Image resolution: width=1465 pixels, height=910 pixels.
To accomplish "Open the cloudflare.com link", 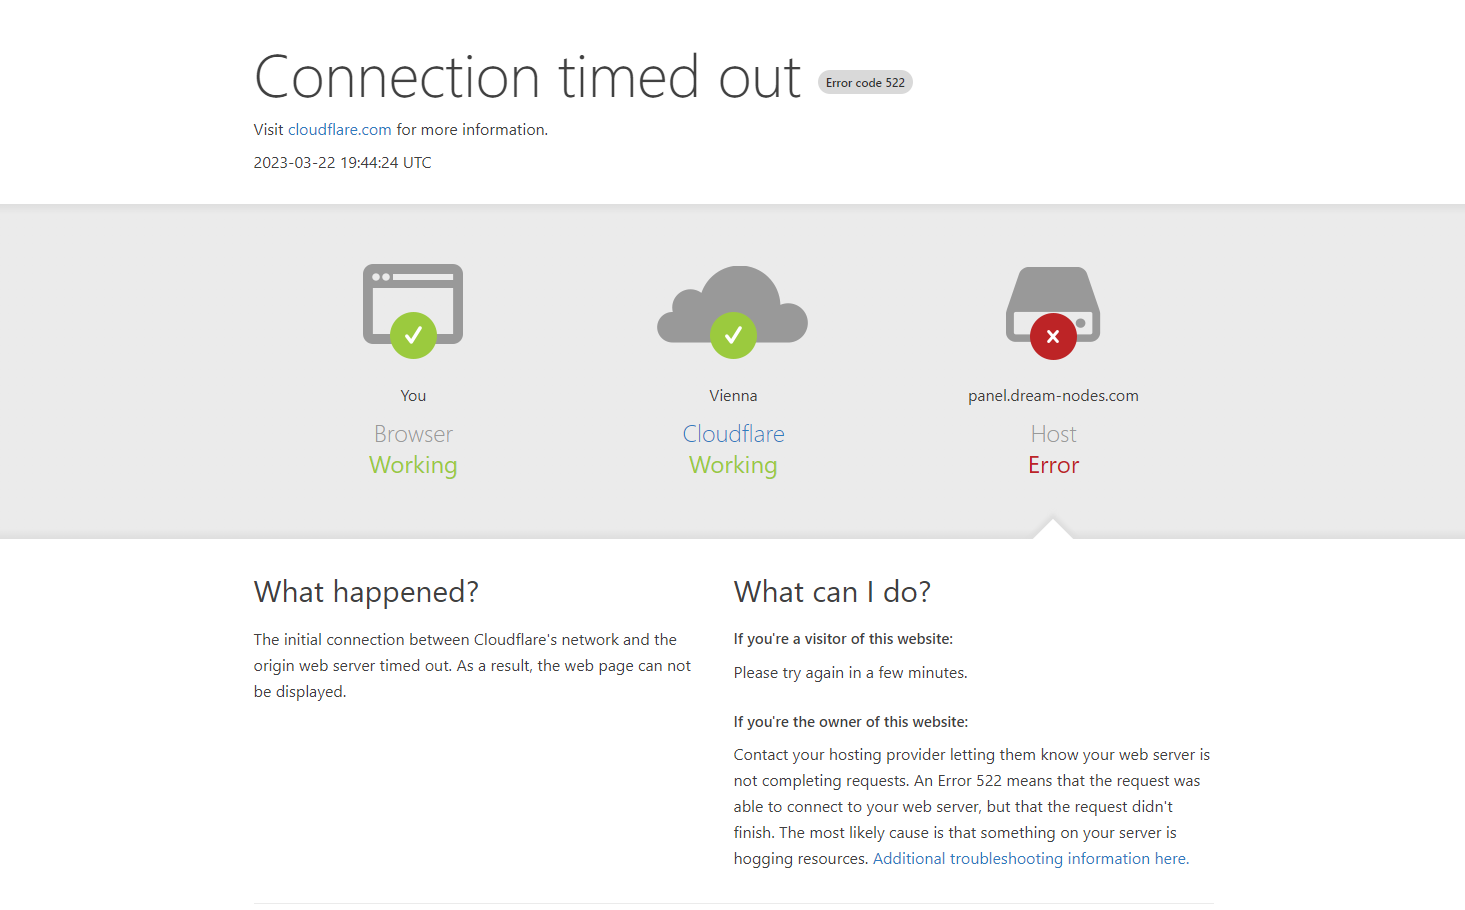I will tap(340, 130).
